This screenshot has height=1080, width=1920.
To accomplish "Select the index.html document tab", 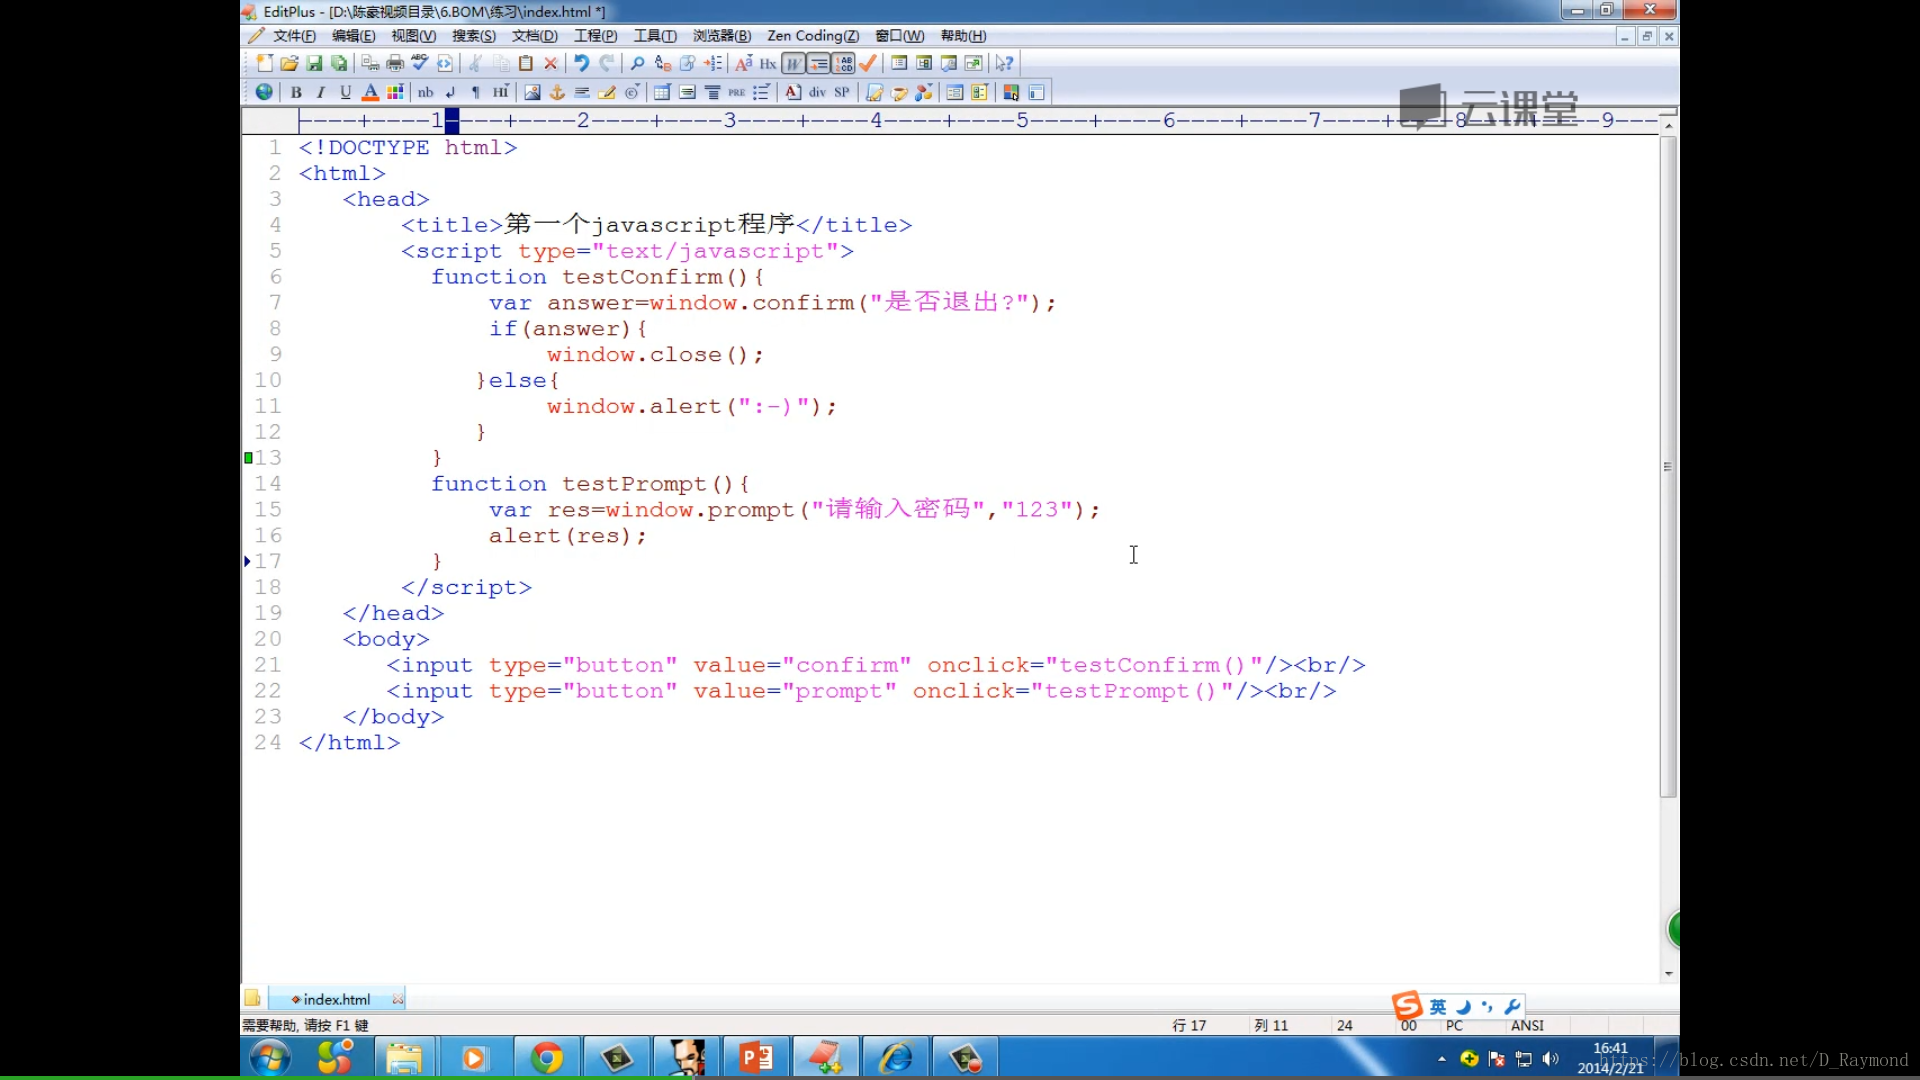I will click(336, 999).
